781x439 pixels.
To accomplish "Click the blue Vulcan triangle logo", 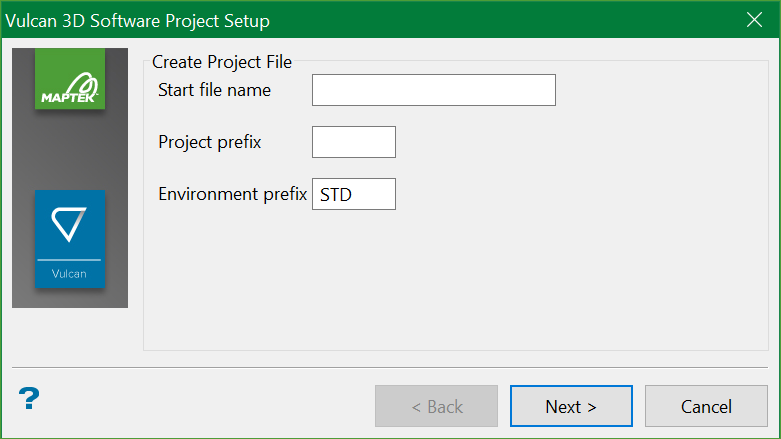I will [x=70, y=226].
